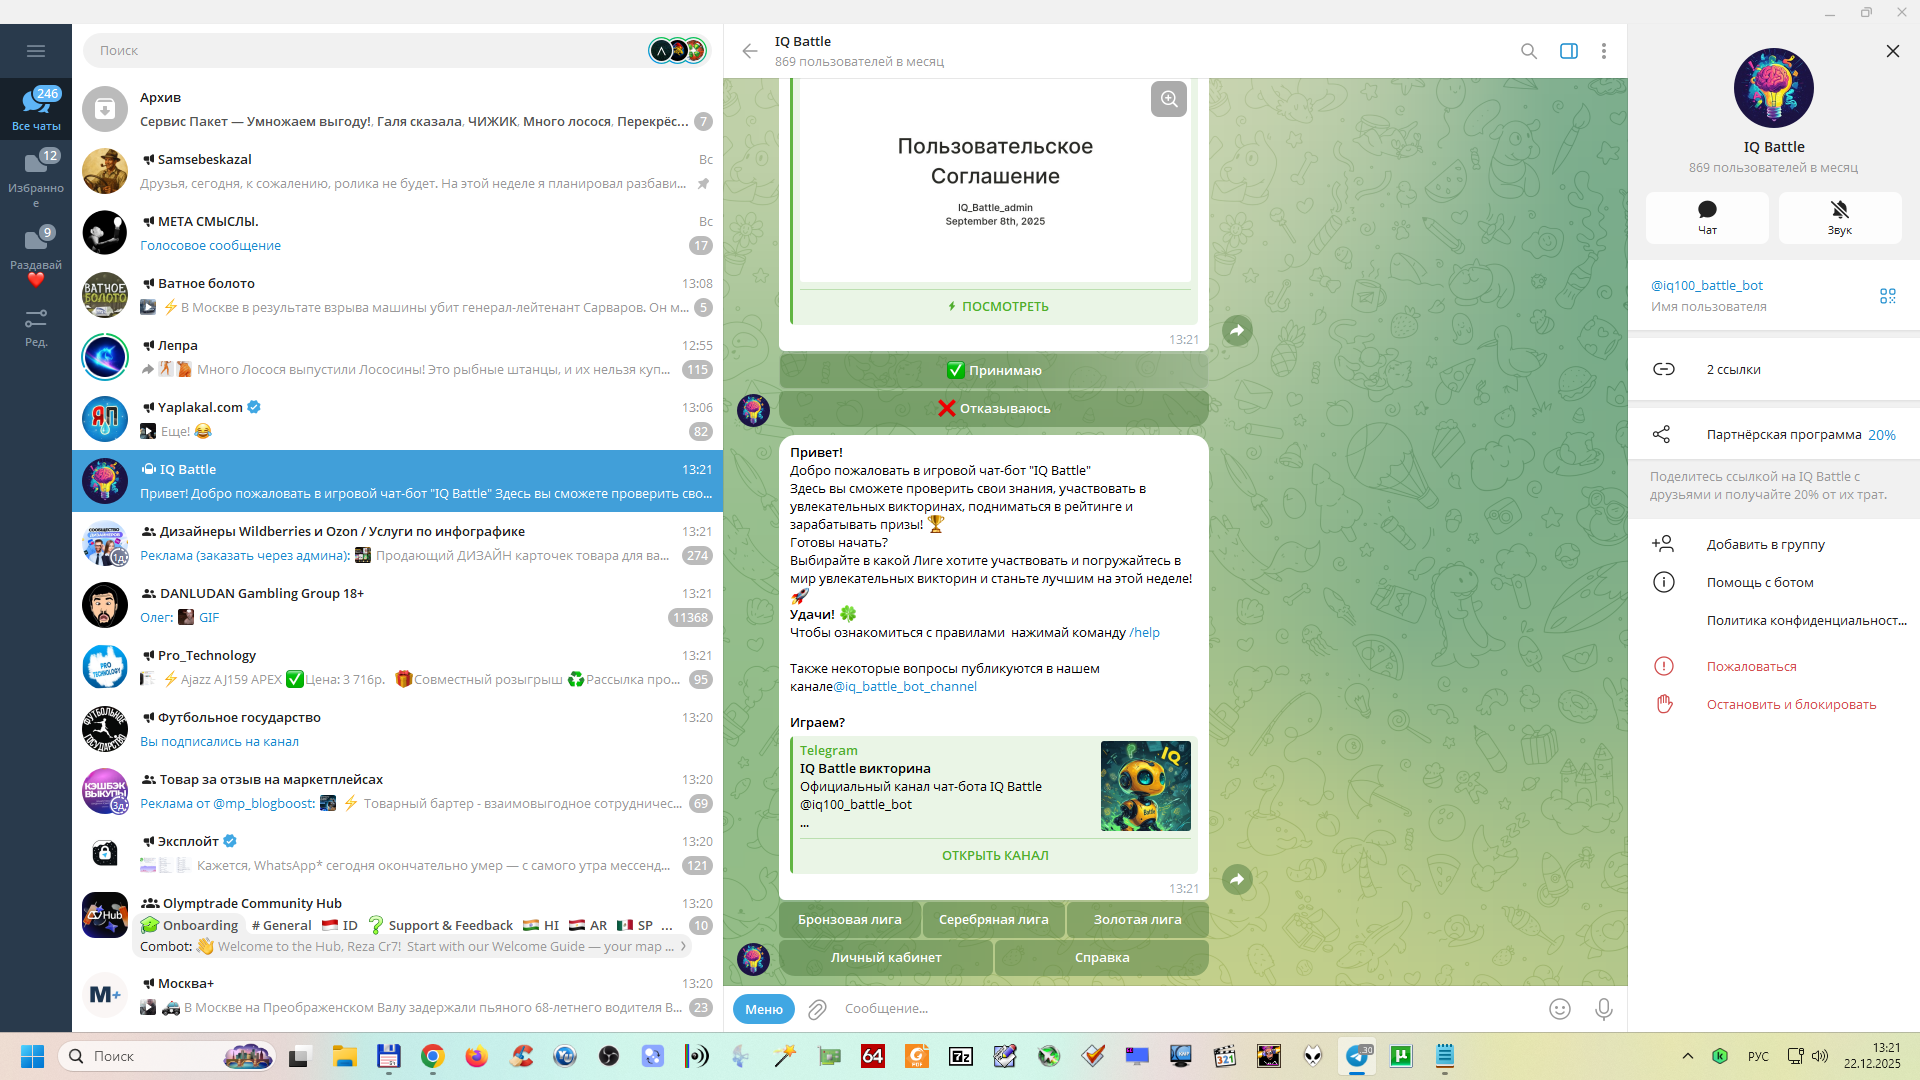Open the Меню bot commands button
The image size is (1920, 1080).
[763, 1009]
